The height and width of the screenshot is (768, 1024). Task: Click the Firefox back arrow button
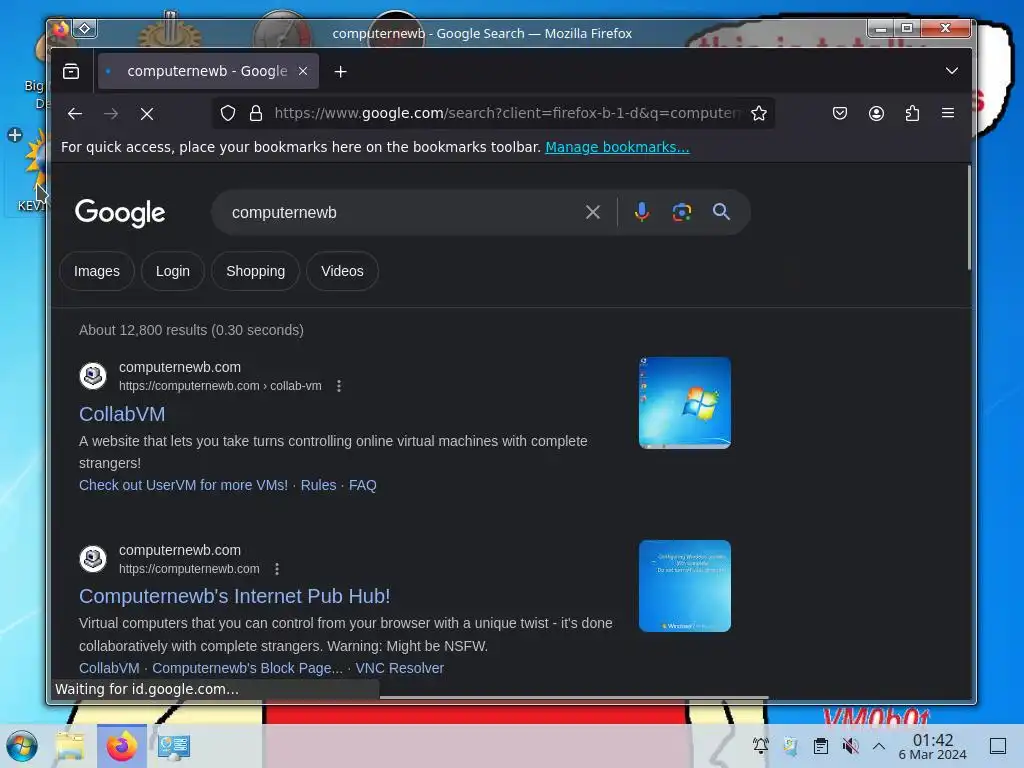point(74,114)
